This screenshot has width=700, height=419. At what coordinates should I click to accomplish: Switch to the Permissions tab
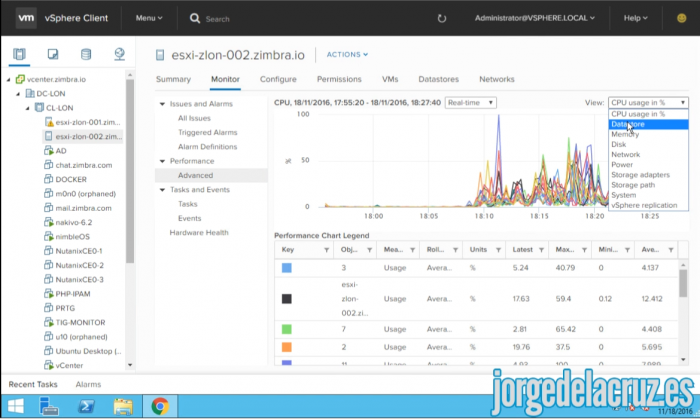339,79
